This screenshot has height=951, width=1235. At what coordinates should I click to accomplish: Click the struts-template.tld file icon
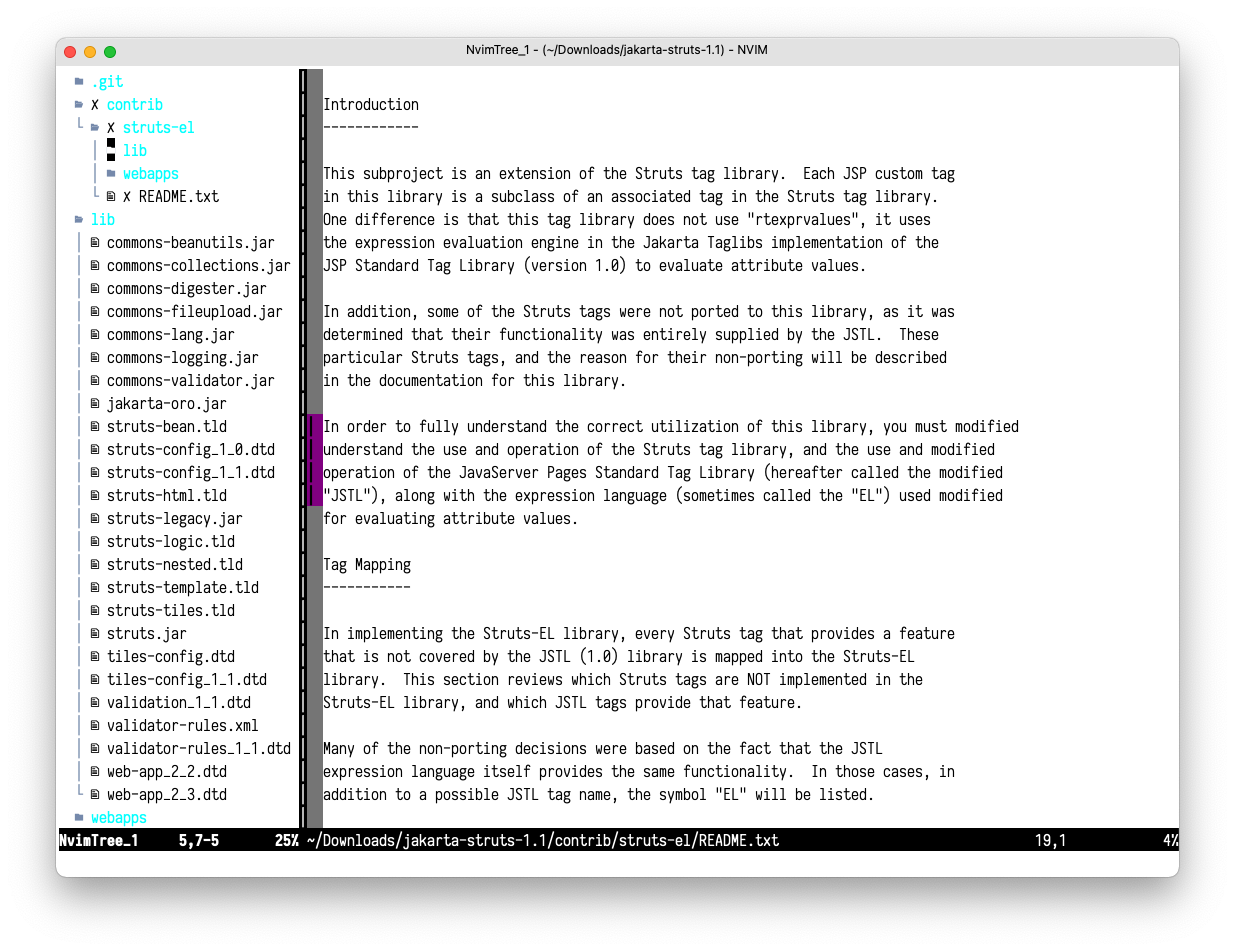[x=95, y=588]
